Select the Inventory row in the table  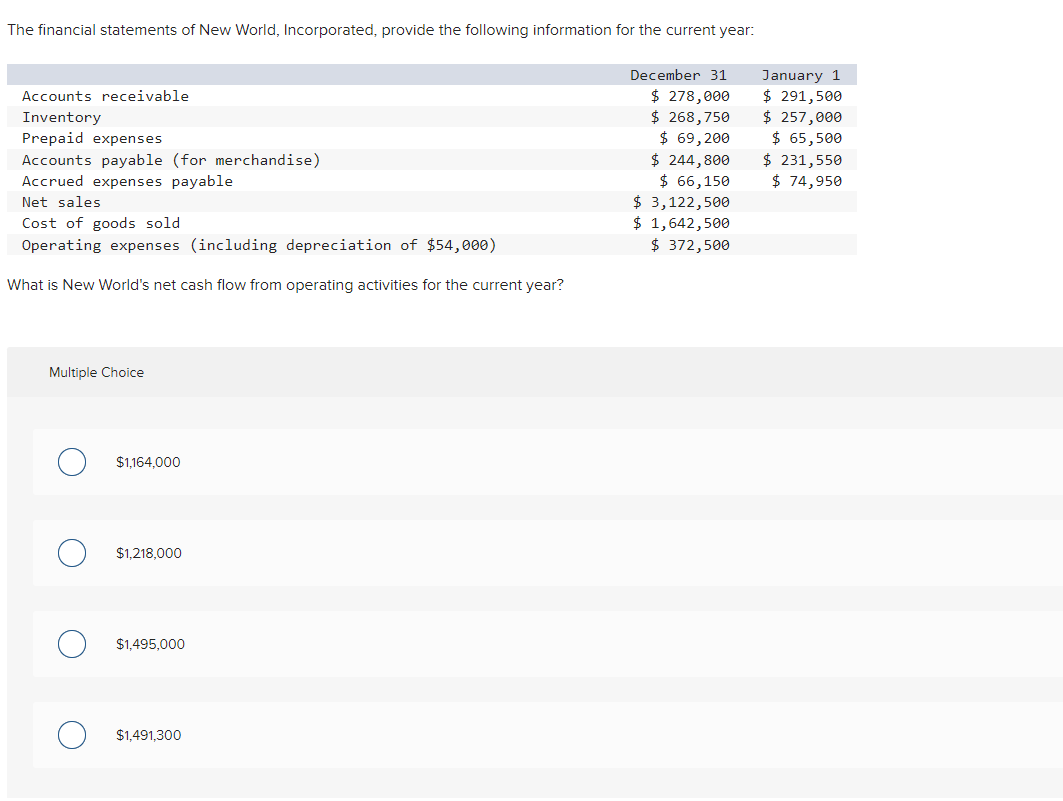pos(62,117)
